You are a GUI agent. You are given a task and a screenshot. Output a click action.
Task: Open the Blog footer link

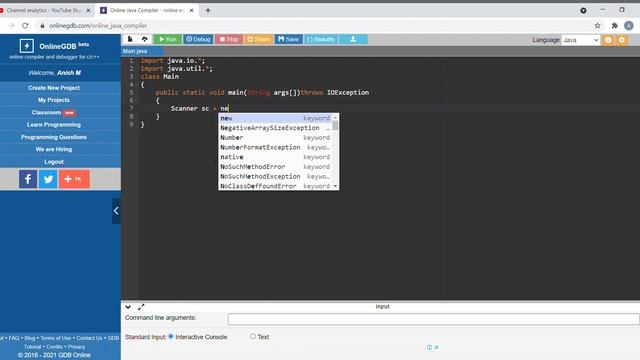pos(30,338)
